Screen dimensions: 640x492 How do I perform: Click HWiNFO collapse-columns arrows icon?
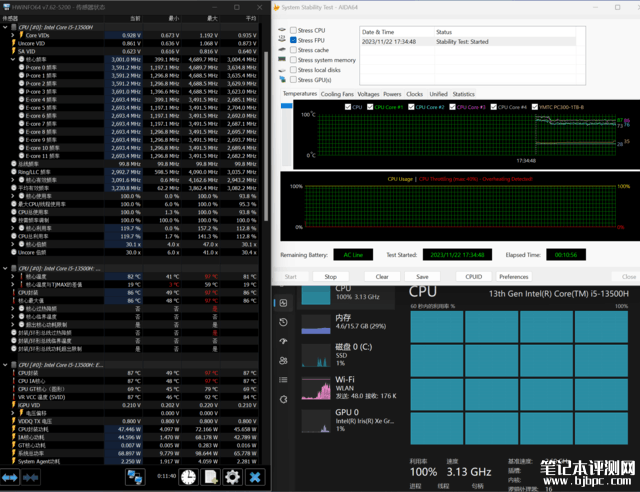click(x=31, y=477)
